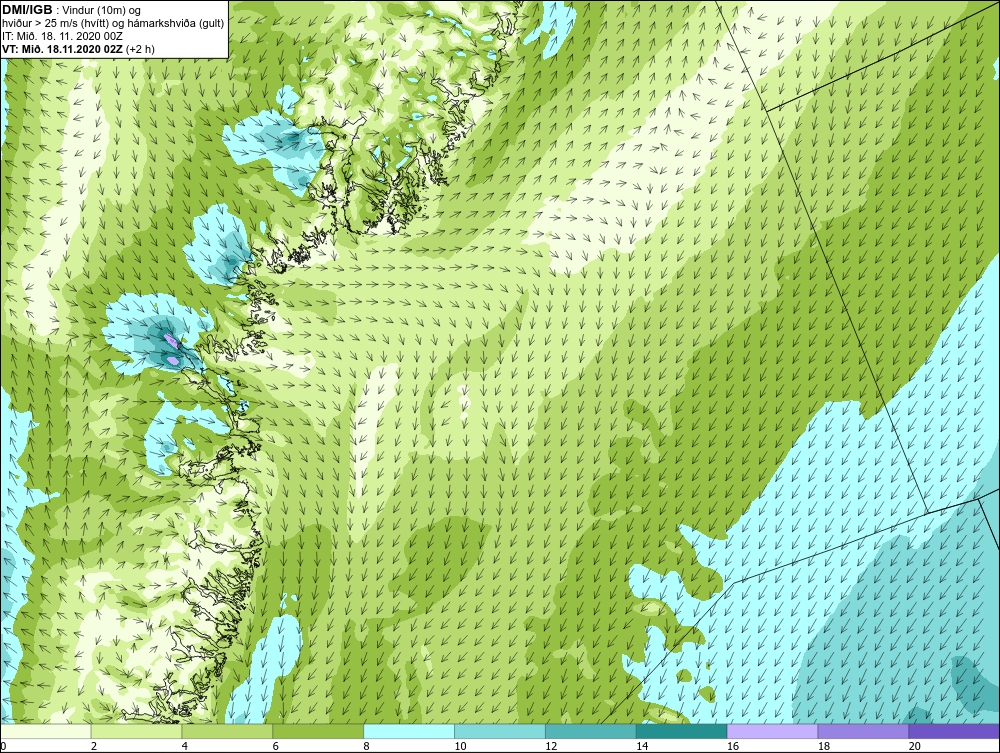This screenshot has height=753, width=1000.
Task: Click the legend scale value 12
Action: point(551,746)
